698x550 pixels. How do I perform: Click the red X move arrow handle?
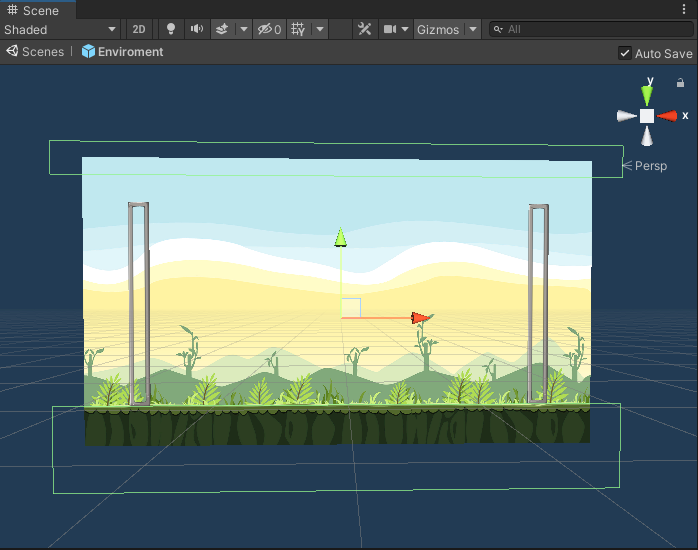[x=420, y=318]
